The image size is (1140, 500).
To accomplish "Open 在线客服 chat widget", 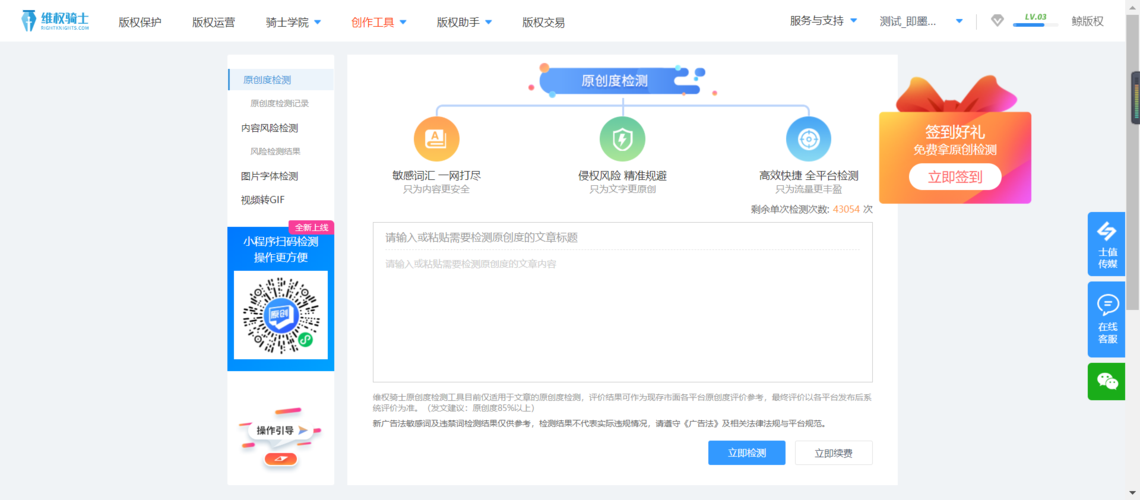I will [1107, 319].
